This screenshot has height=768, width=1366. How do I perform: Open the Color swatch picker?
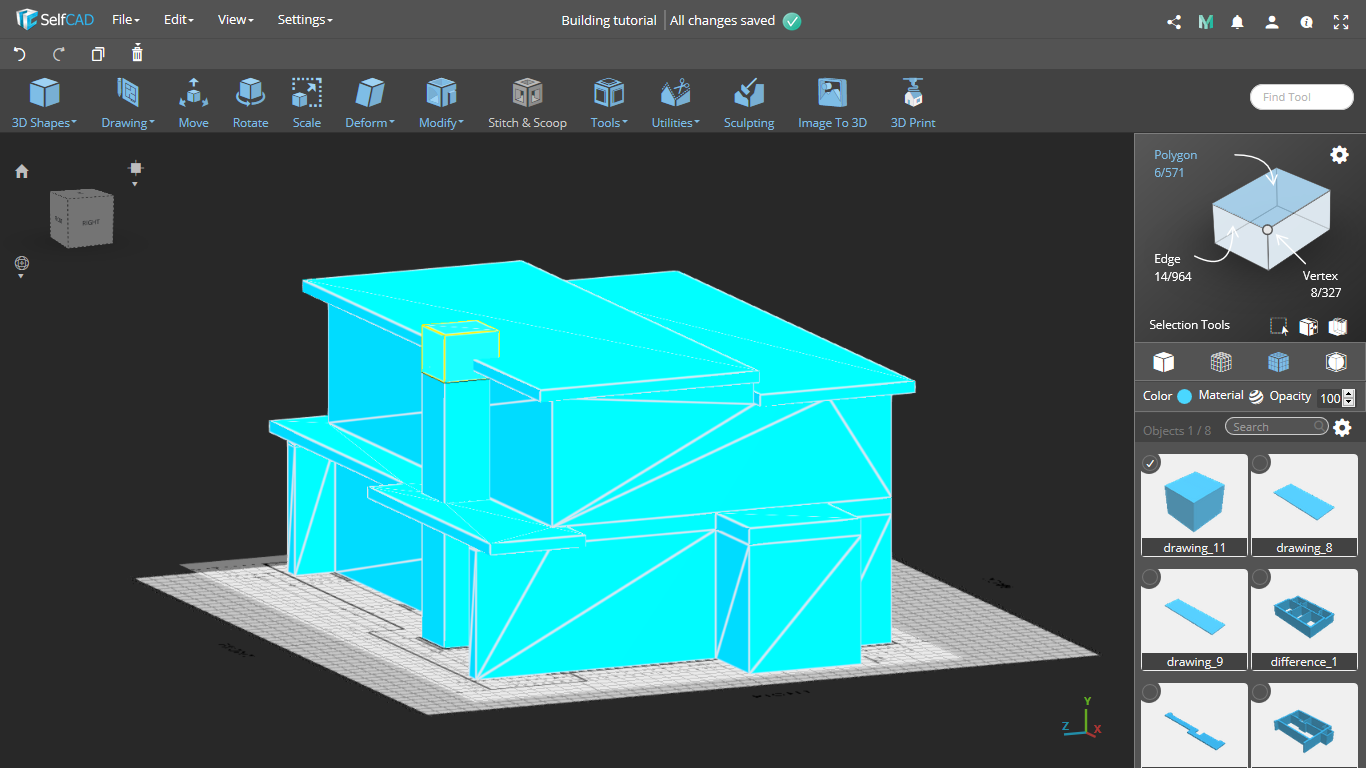coord(1185,396)
